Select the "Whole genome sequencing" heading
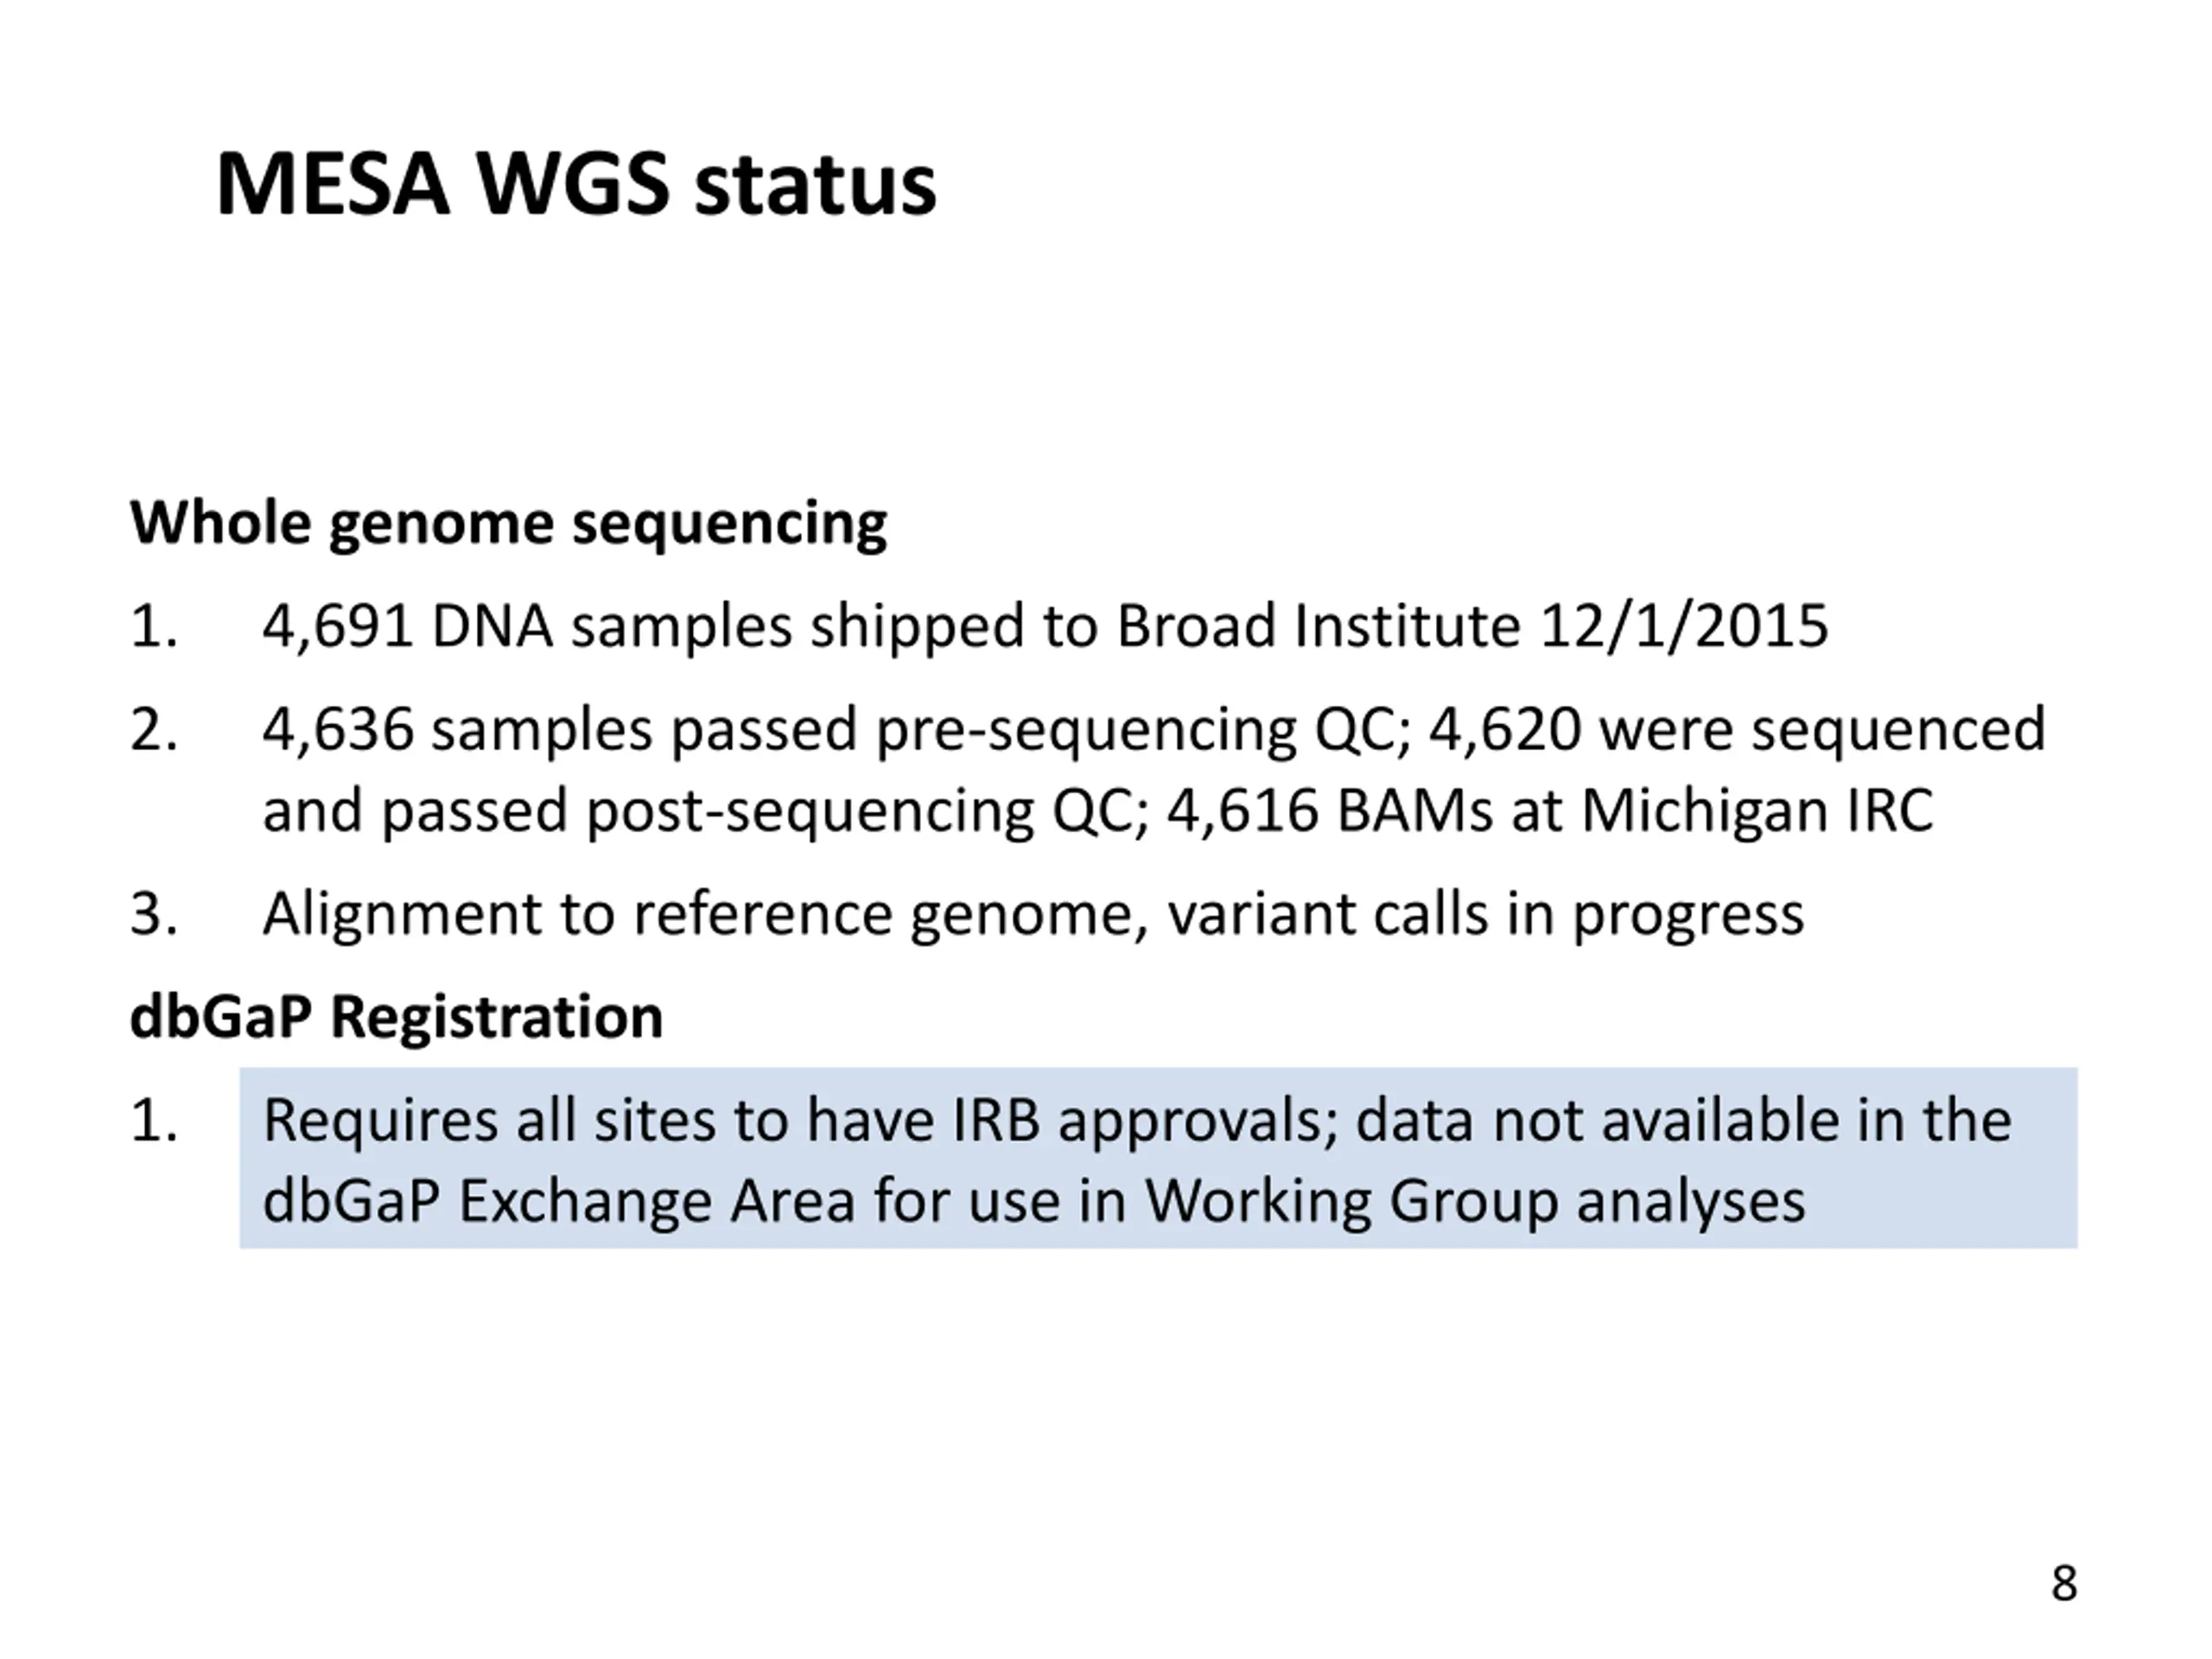The height and width of the screenshot is (1659, 2212). point(508,522)
